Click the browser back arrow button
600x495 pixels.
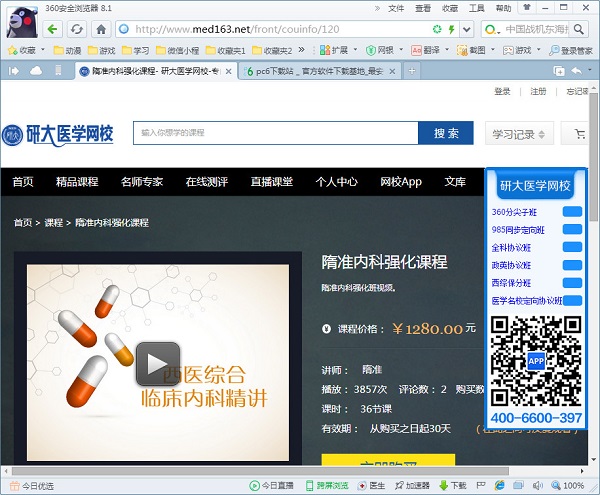[x=52, y=29]
